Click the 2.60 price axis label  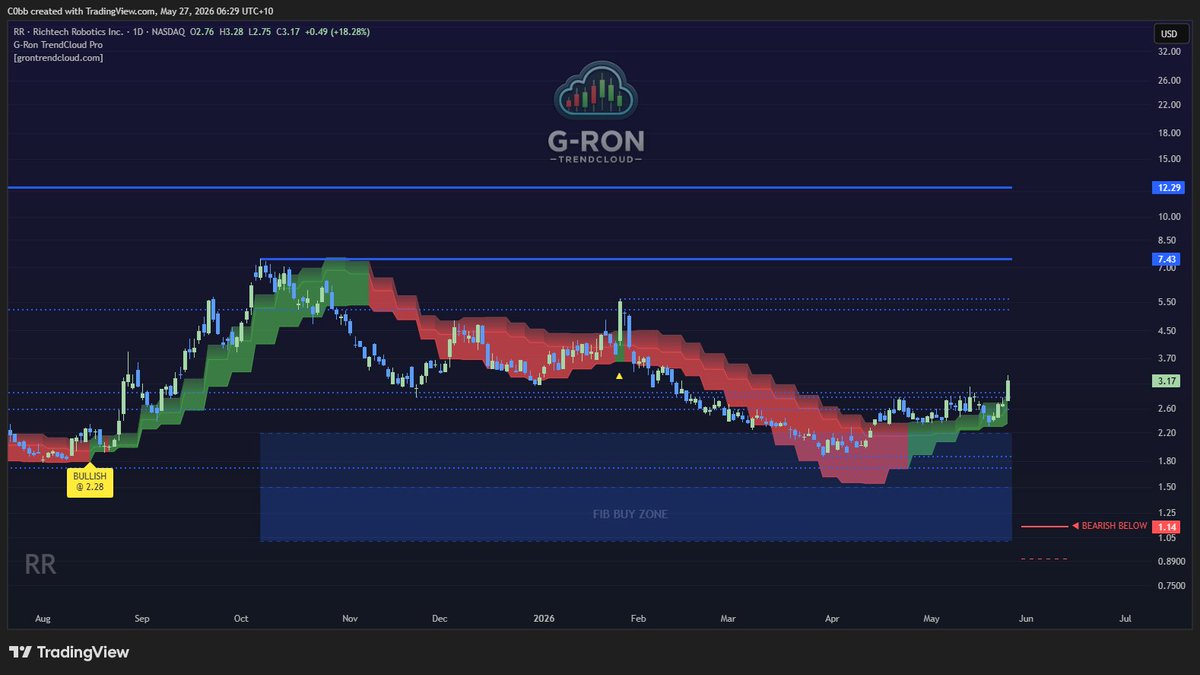(x=1169, y=408)
